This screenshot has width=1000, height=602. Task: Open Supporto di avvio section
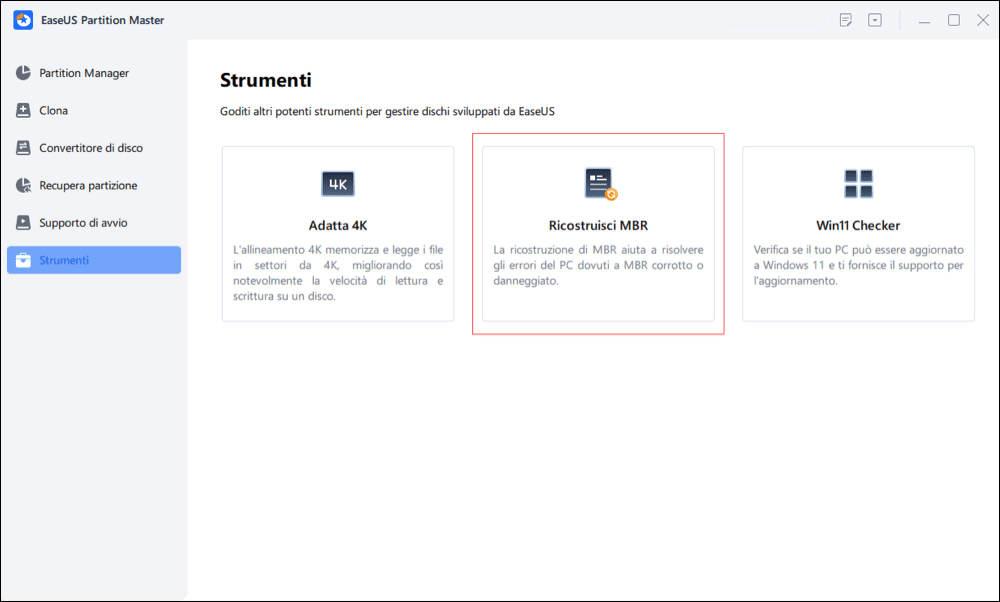click(94, 223)
